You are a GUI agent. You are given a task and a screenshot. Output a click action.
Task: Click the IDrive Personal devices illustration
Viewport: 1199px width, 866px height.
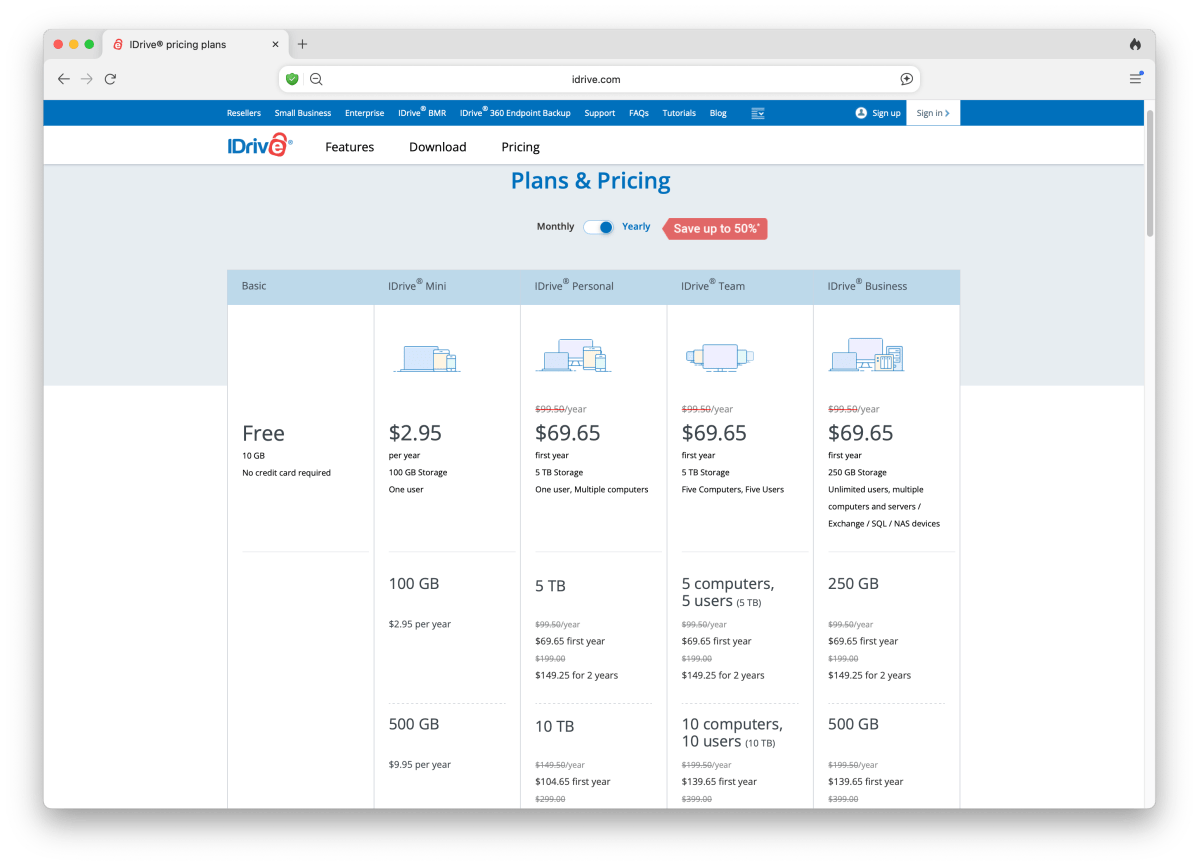574,355
